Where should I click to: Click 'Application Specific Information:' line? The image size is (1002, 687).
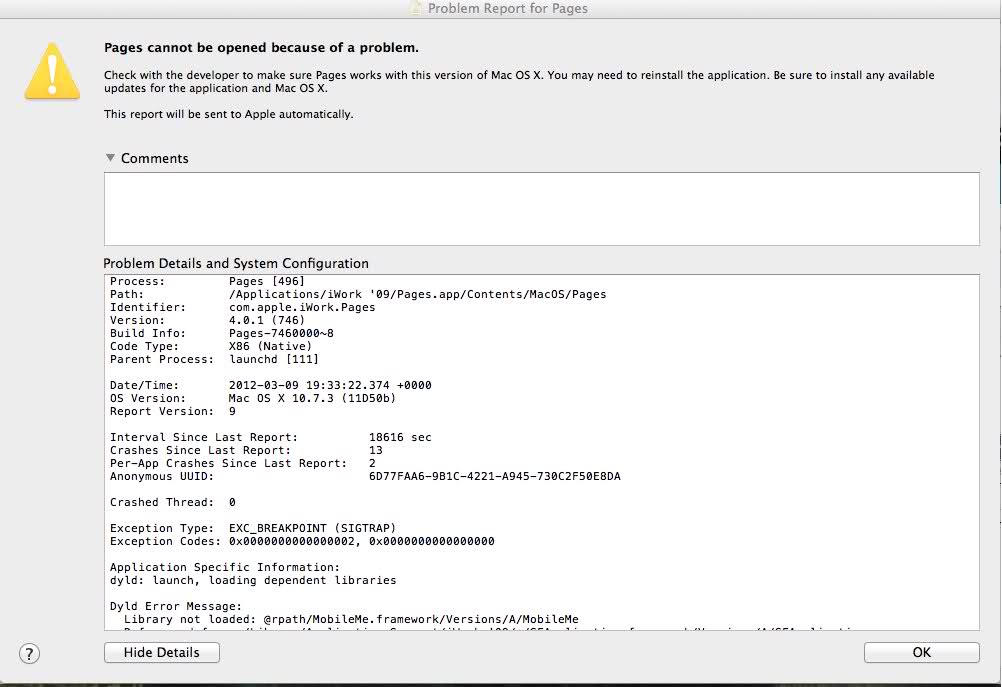click(x=225, y=567)
